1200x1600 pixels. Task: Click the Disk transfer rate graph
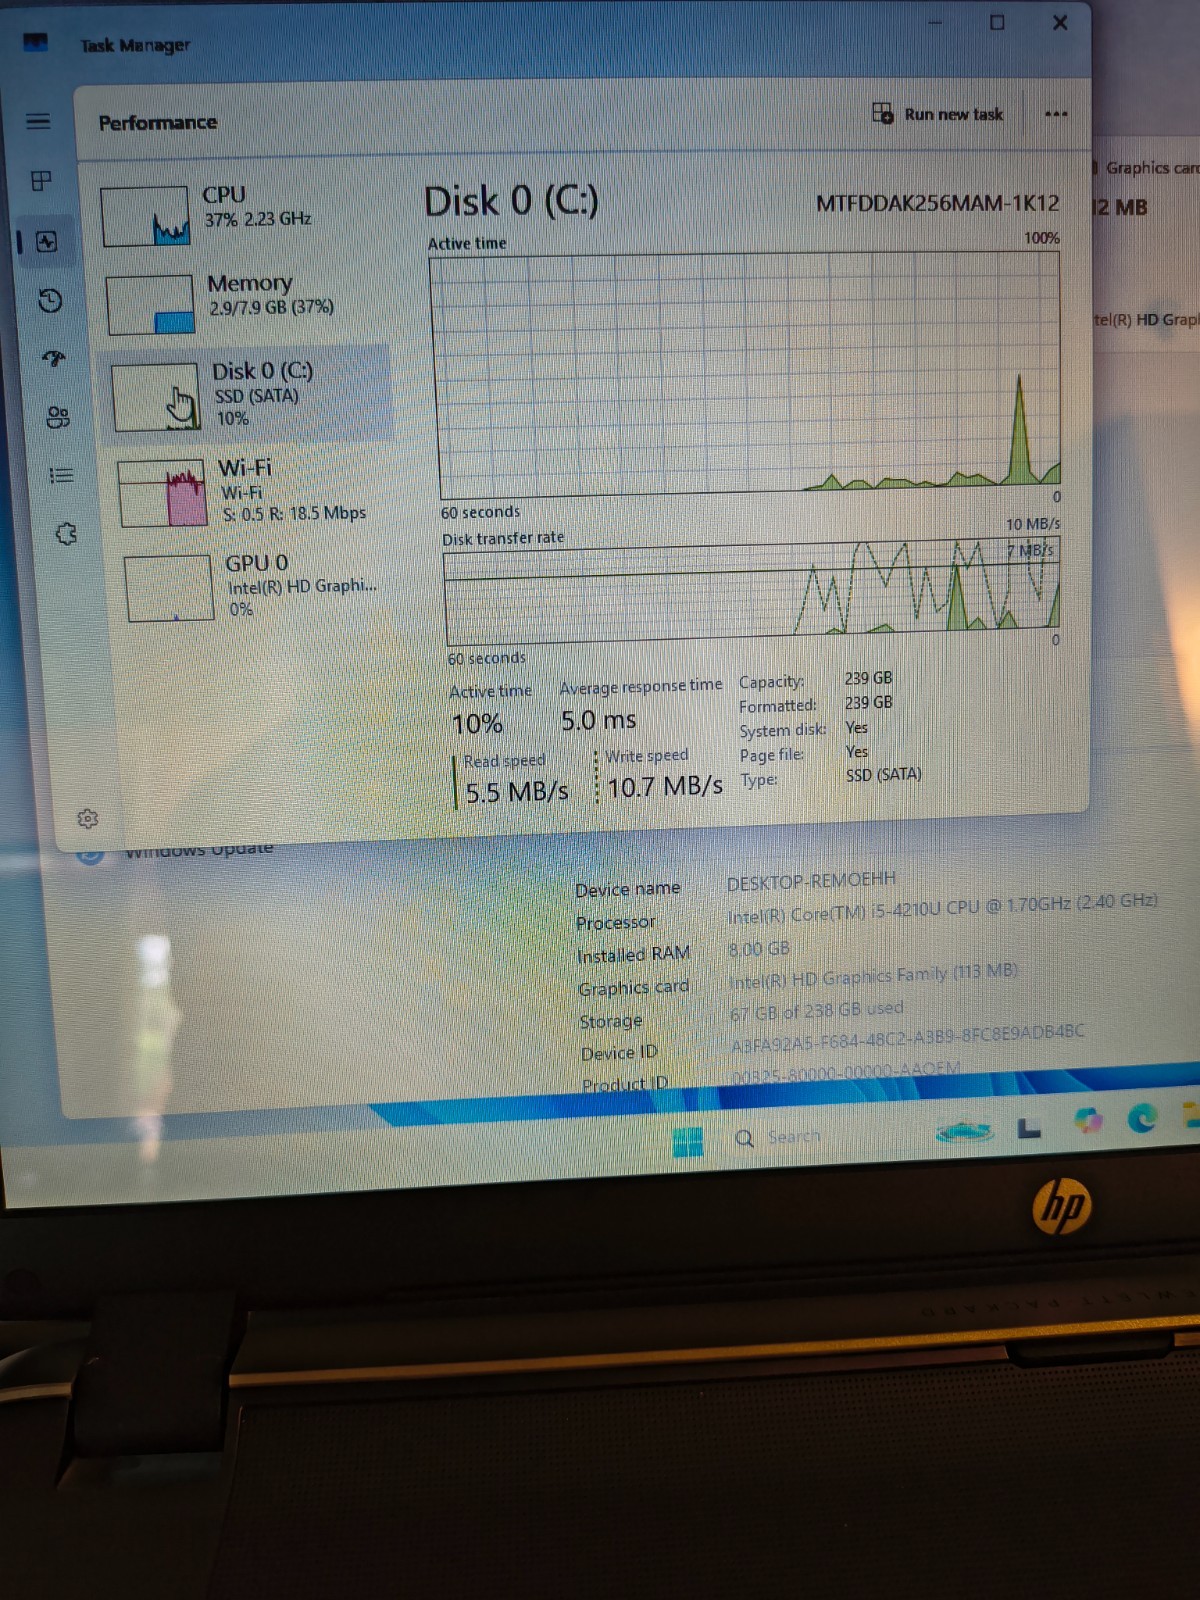pos(752,593)
